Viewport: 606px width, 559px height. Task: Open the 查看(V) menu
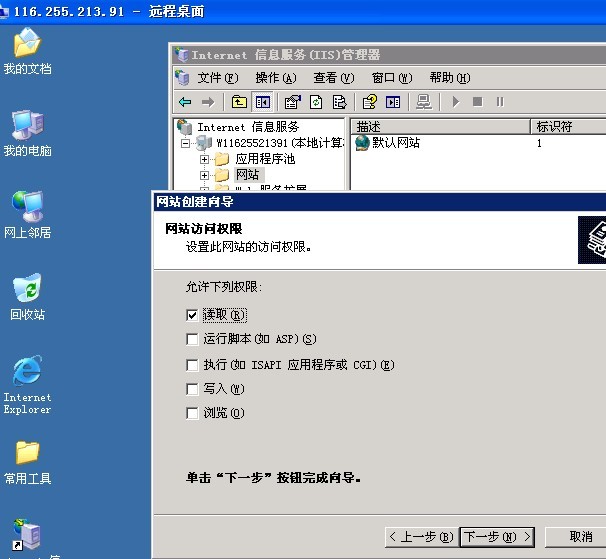point(333,78)
